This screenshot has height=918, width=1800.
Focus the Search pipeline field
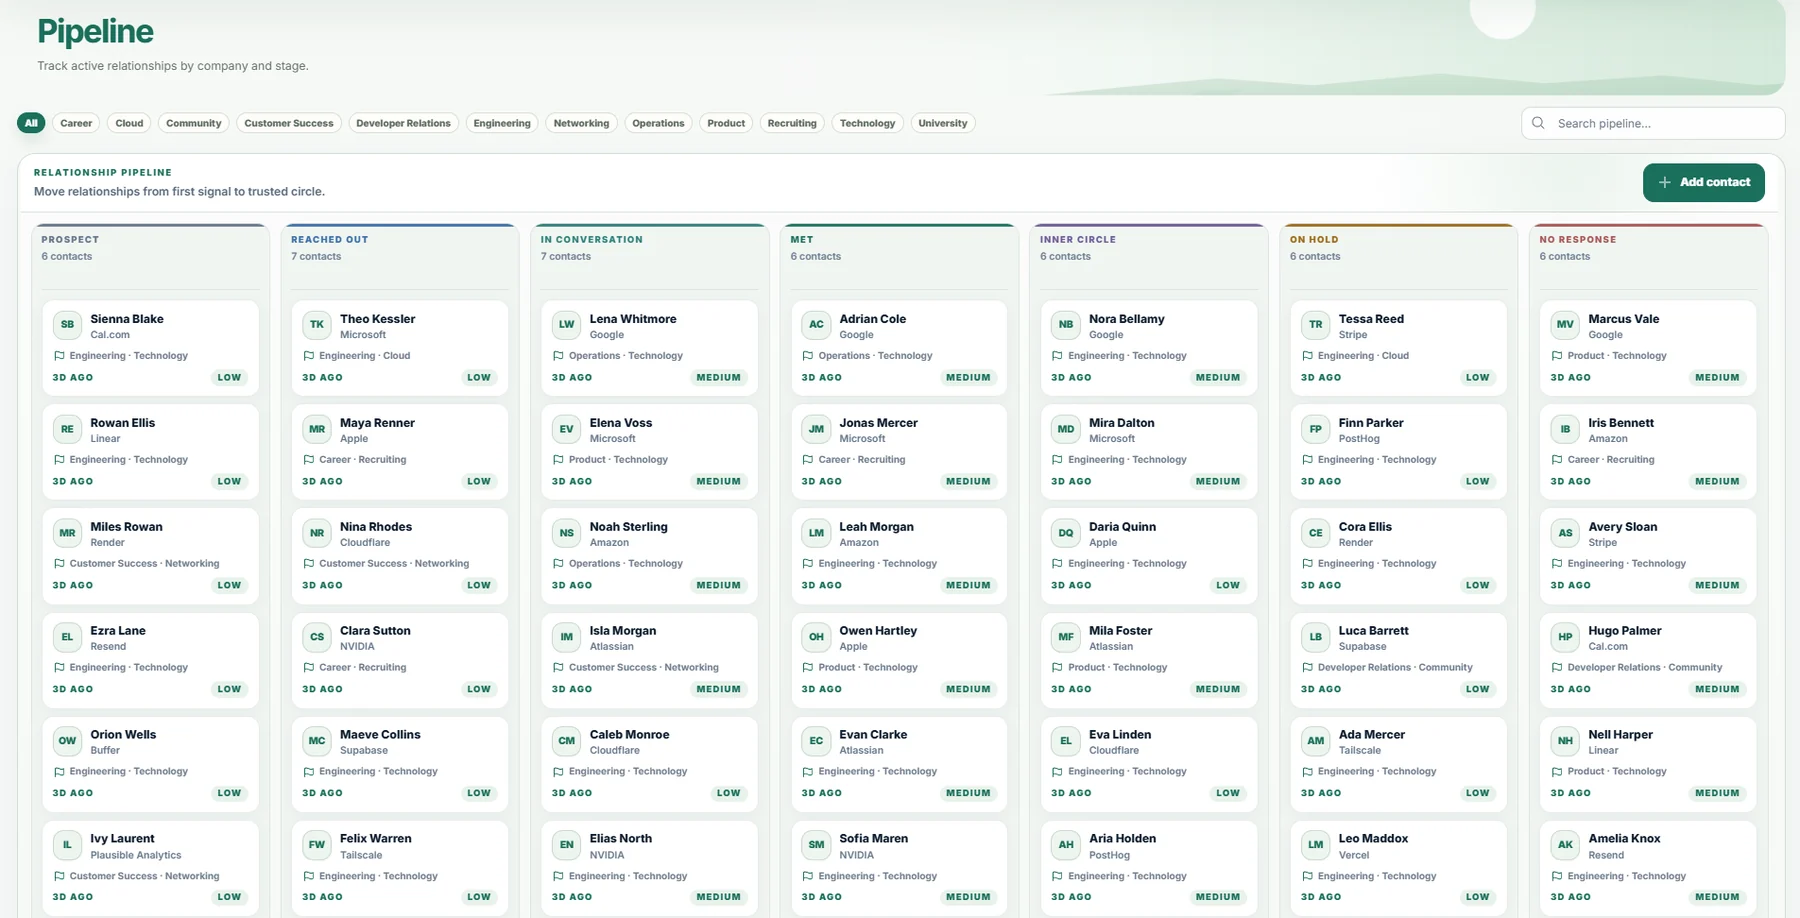tap(1653, 123)
